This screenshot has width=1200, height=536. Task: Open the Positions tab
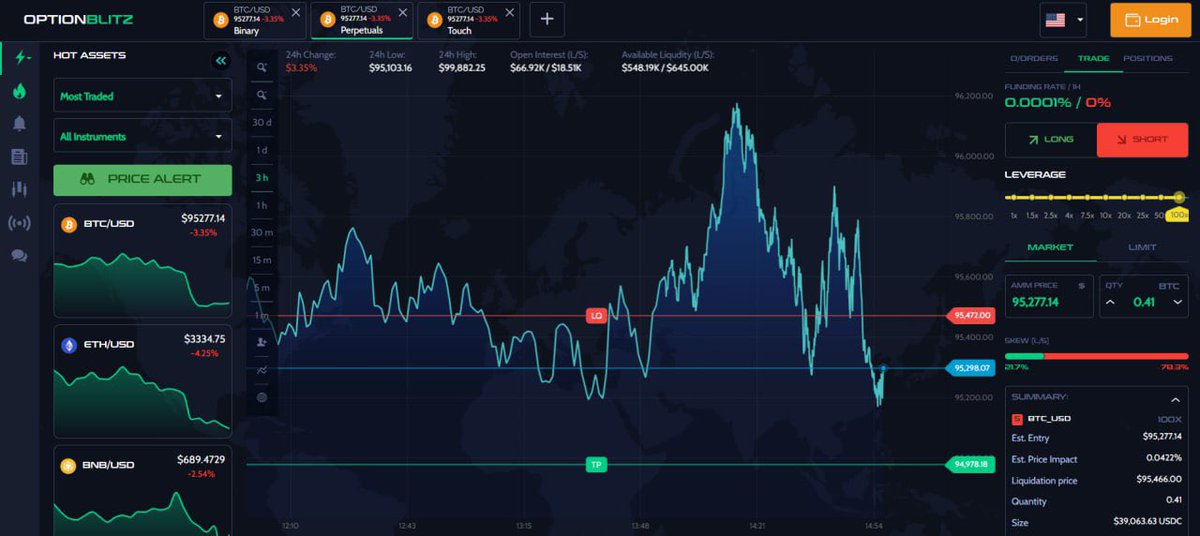(x=1147, y=58)
